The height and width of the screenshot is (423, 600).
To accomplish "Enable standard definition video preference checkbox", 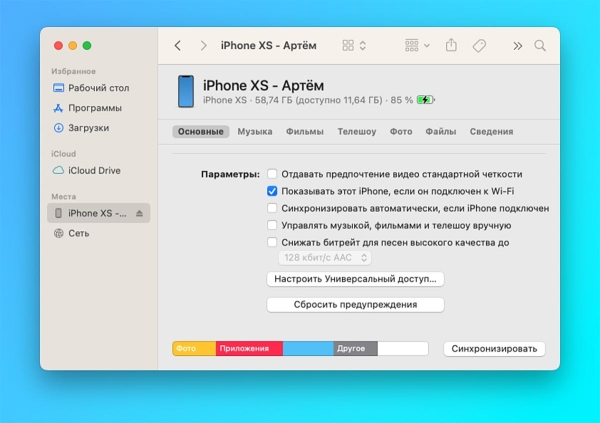I will click(272, 174).
